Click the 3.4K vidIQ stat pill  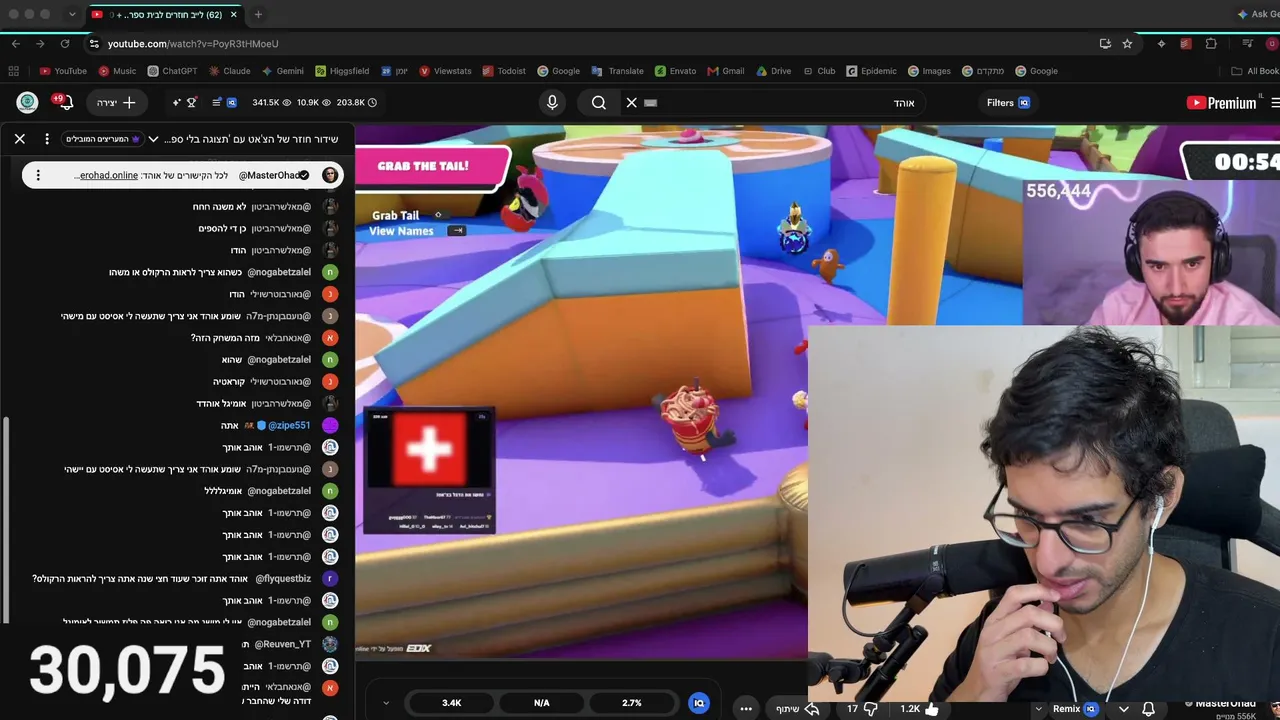[452, 703]
